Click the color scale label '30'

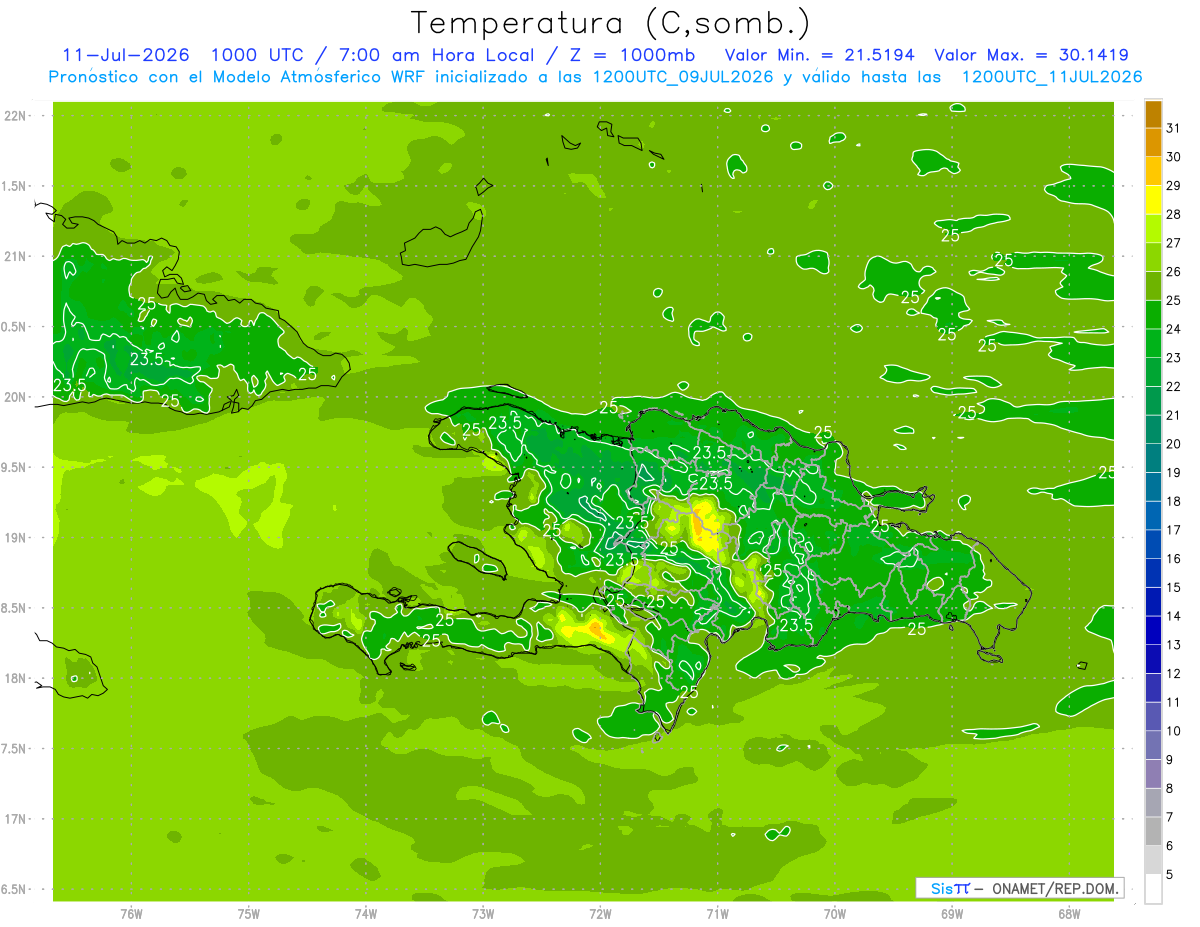point(1174,157)
